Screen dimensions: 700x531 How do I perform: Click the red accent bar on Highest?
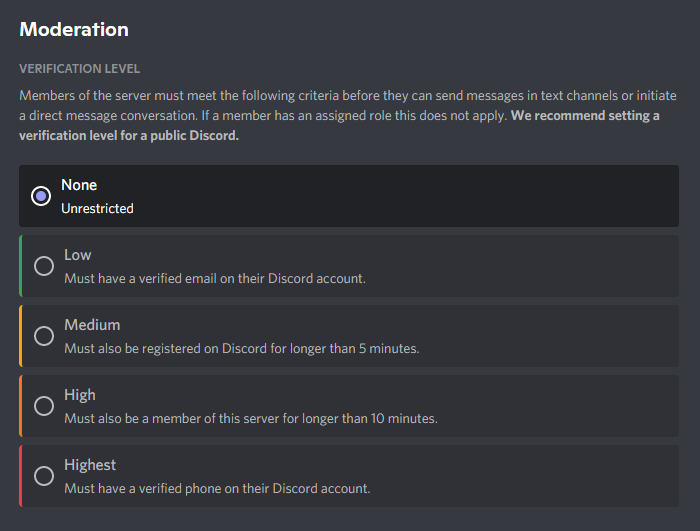tap(21, 476)
